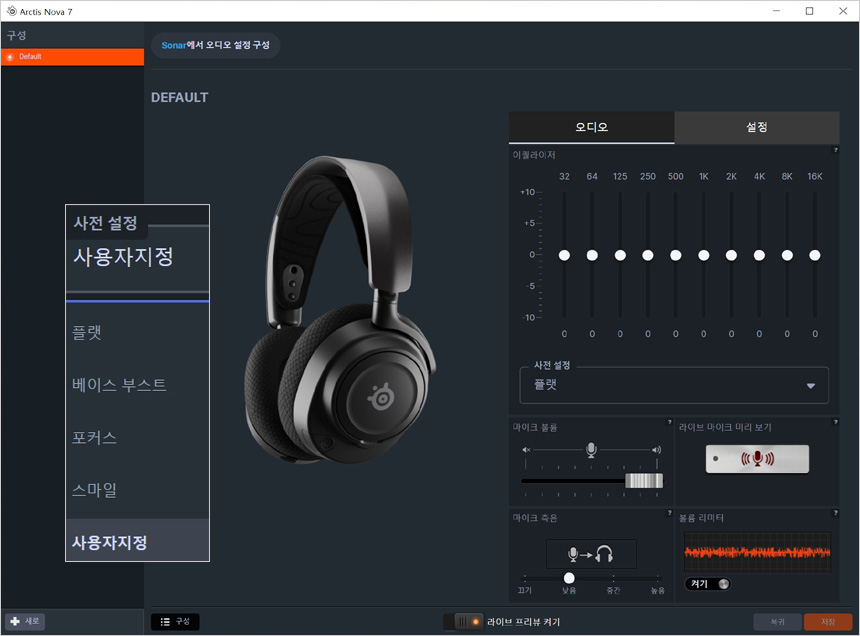Image resolution: width=860 pixels, height=636 pixels.
Task: Click the loud speaker icon in mic volume
Action: point(656,450)
